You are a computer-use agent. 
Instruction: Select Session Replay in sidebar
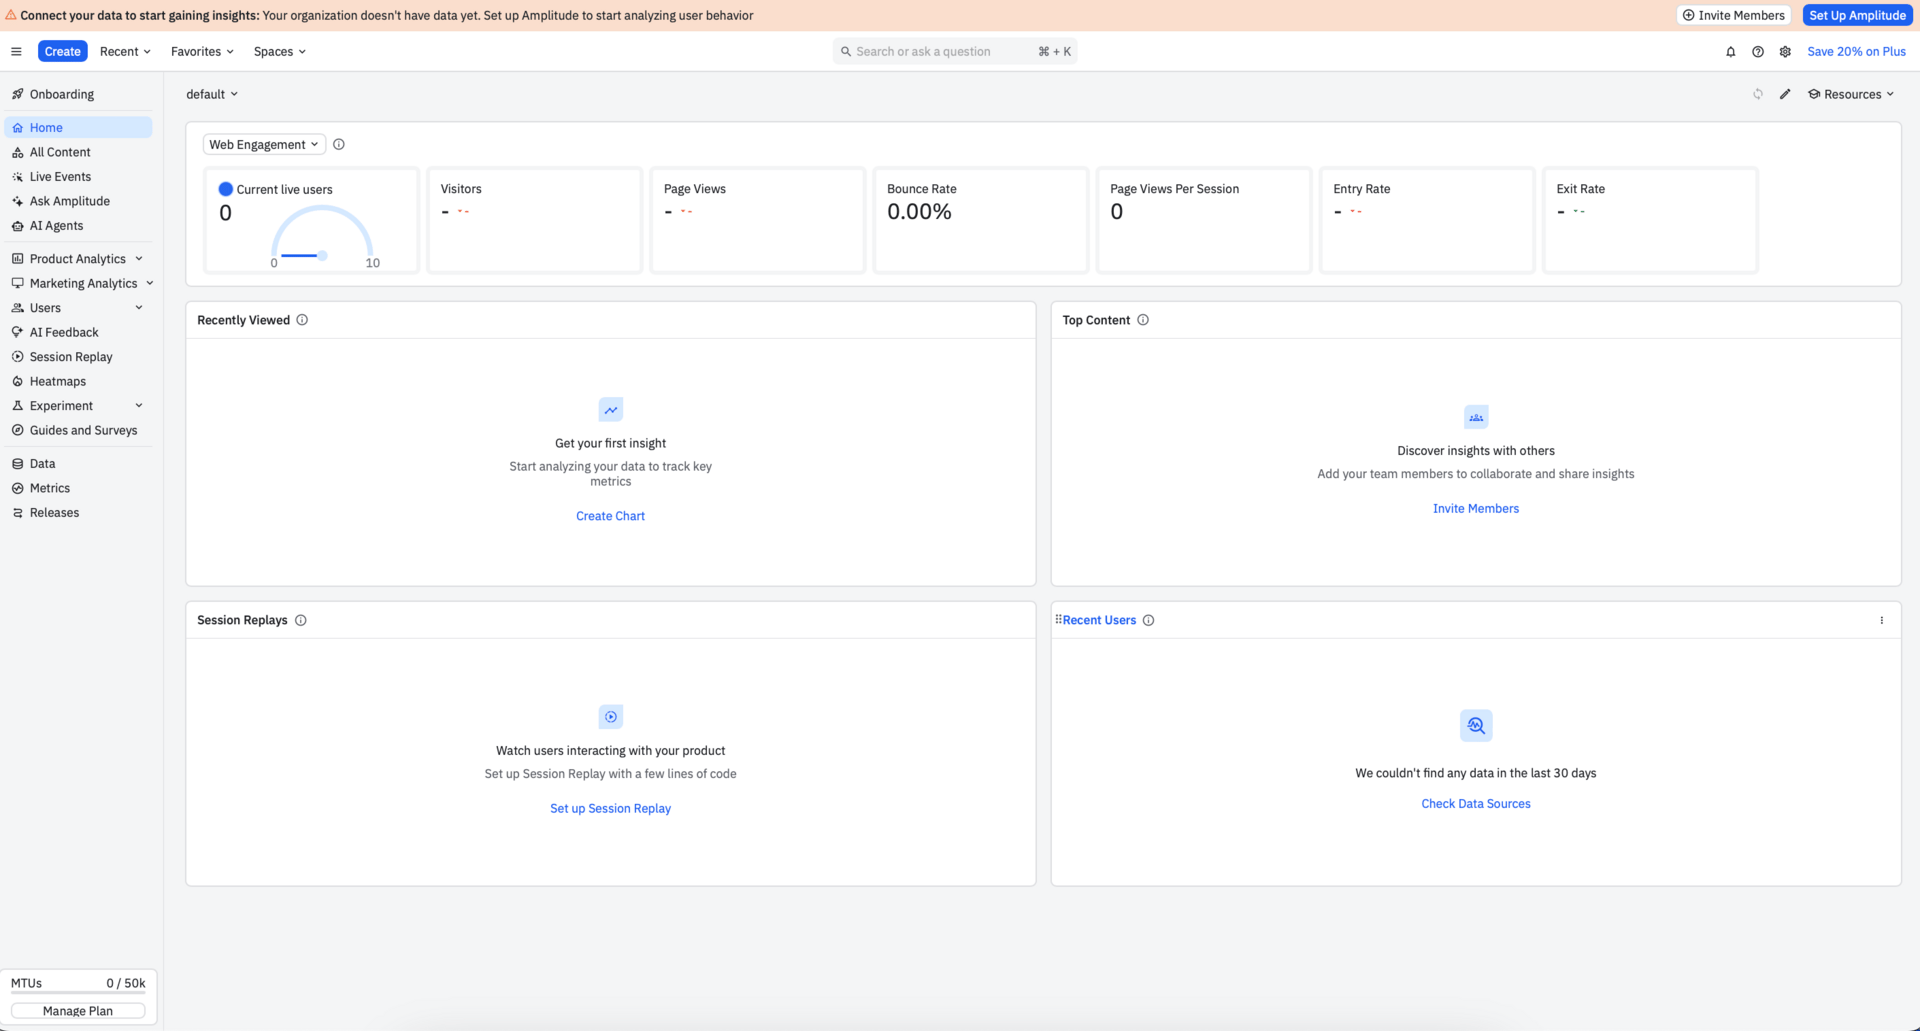click(x=70, y=357)
